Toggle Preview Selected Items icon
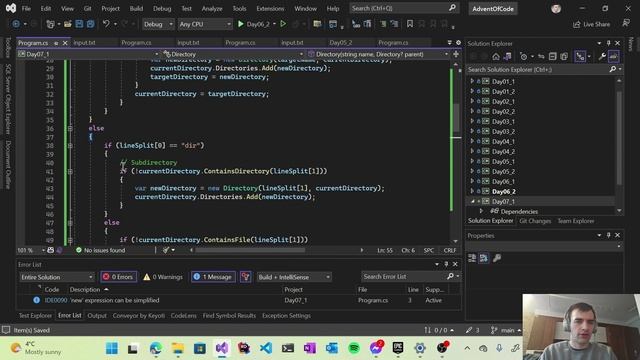The image size is (640, 360). (613, 56)
